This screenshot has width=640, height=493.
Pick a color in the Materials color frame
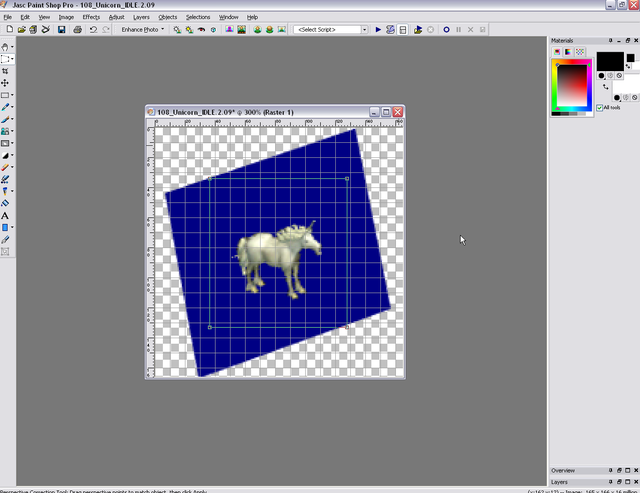[x=572, y=86]
